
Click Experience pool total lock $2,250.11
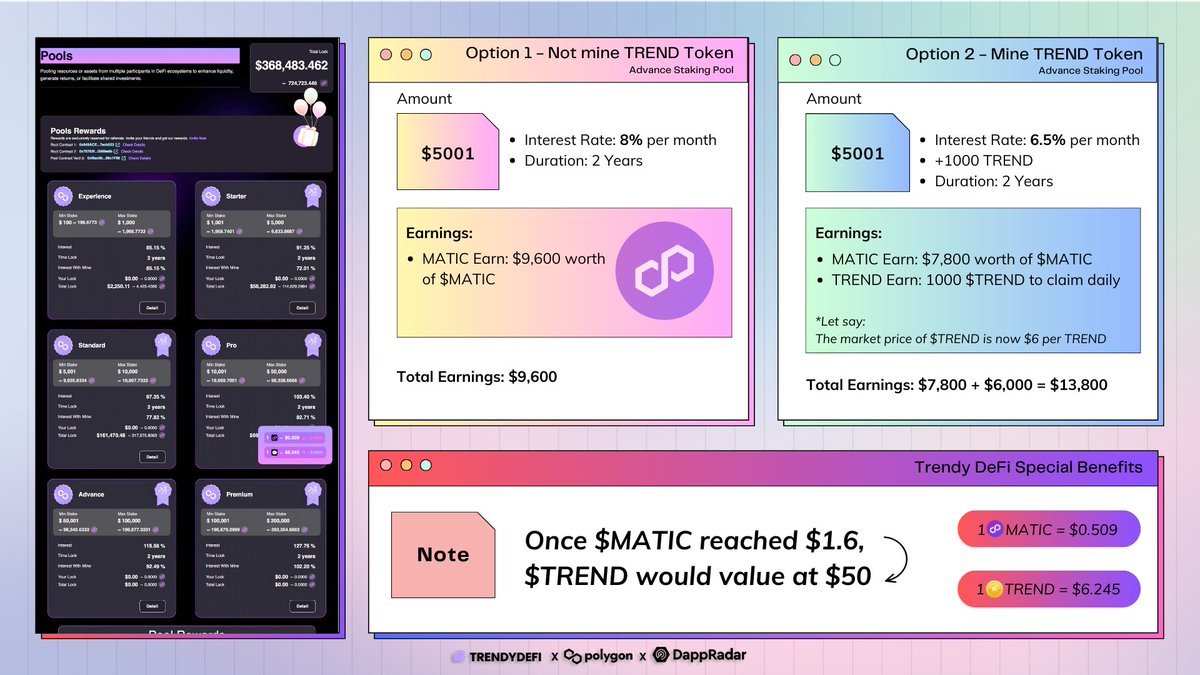tap(118, 286)
